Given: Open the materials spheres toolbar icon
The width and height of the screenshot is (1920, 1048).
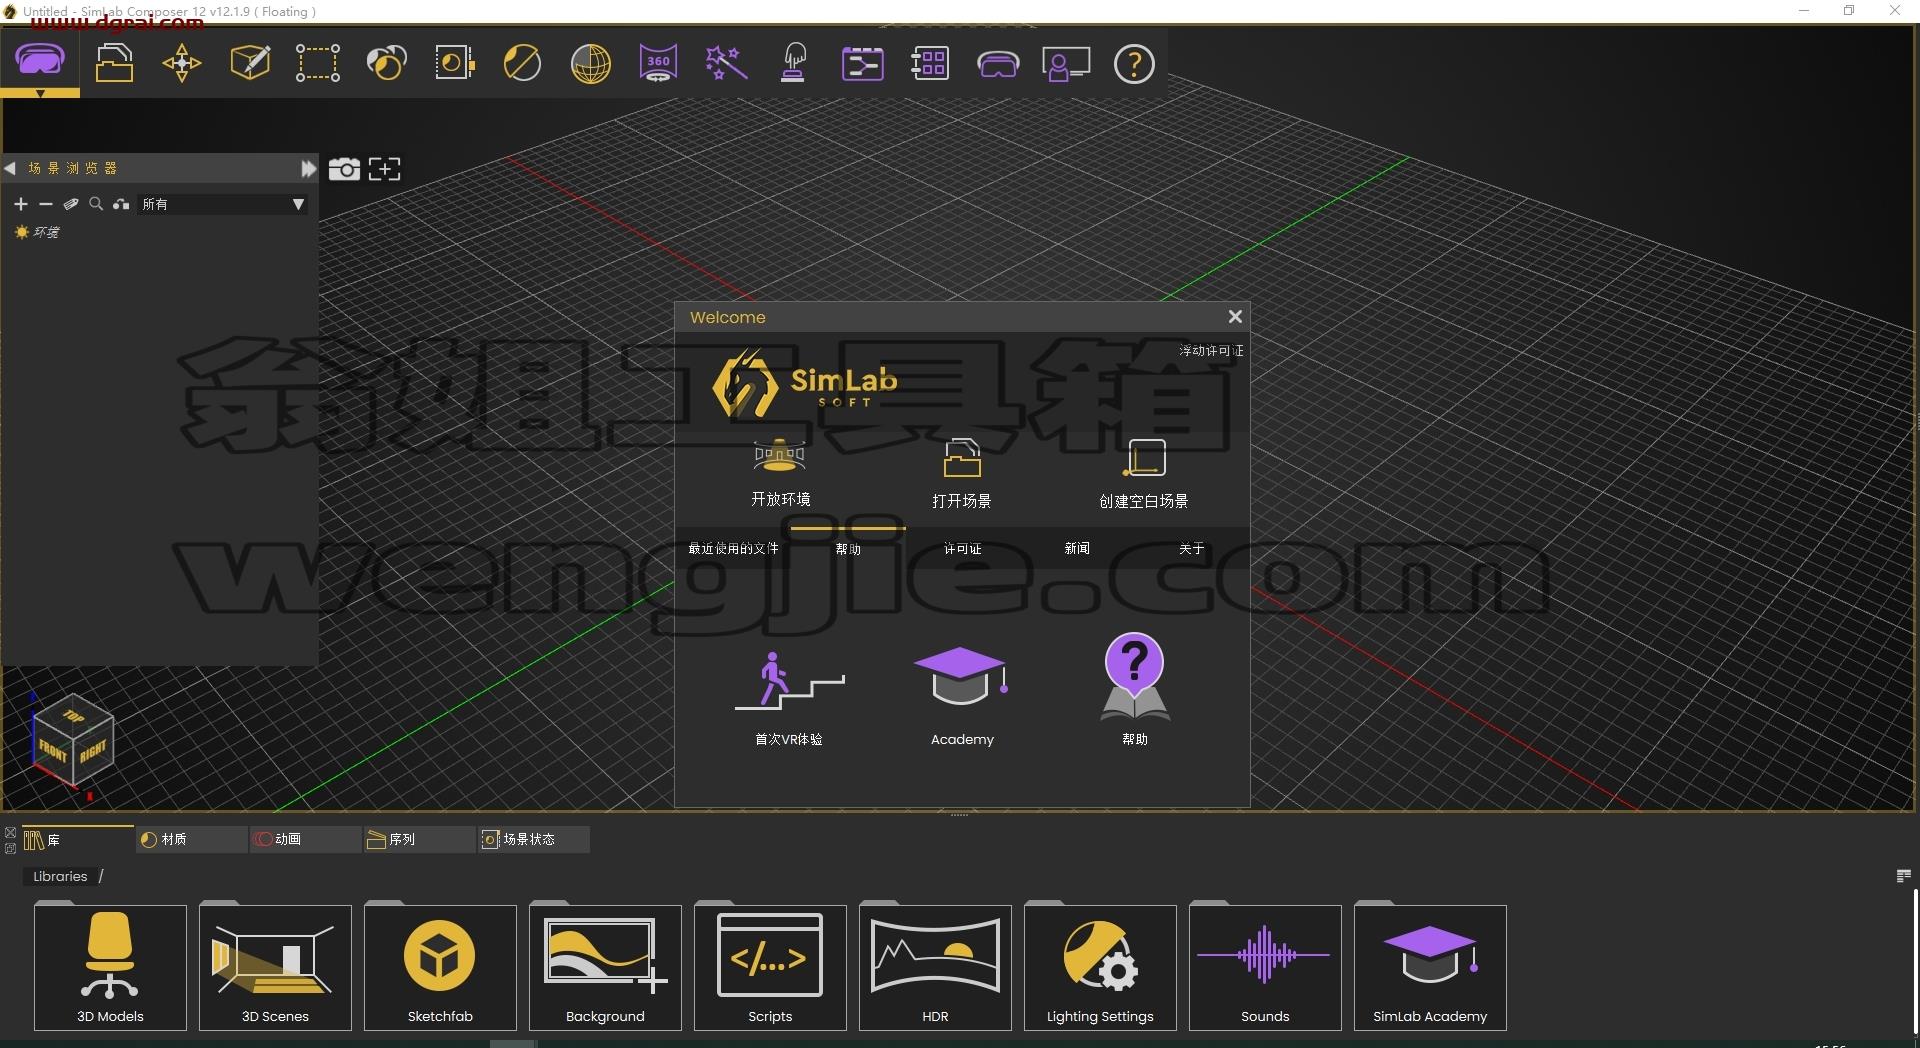Looking at the screenshot, I should coord(386,63).
